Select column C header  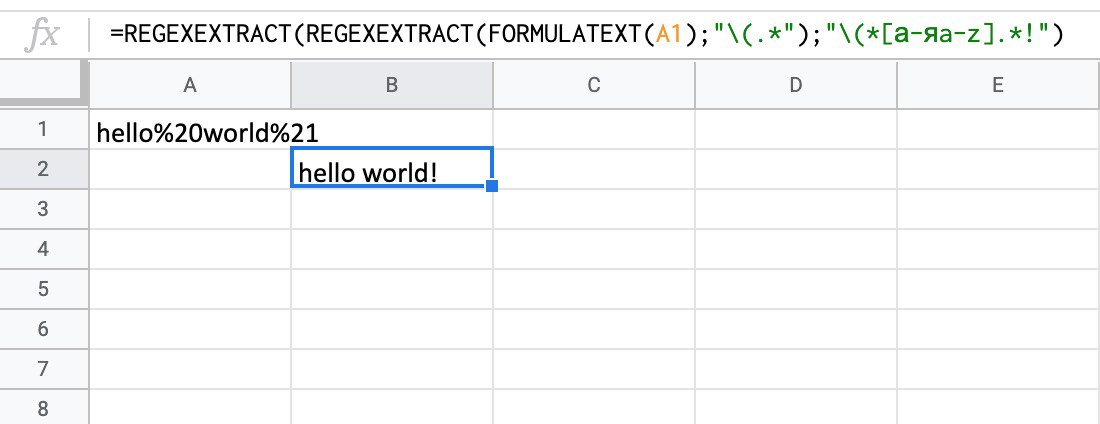[x=593, y=85]
